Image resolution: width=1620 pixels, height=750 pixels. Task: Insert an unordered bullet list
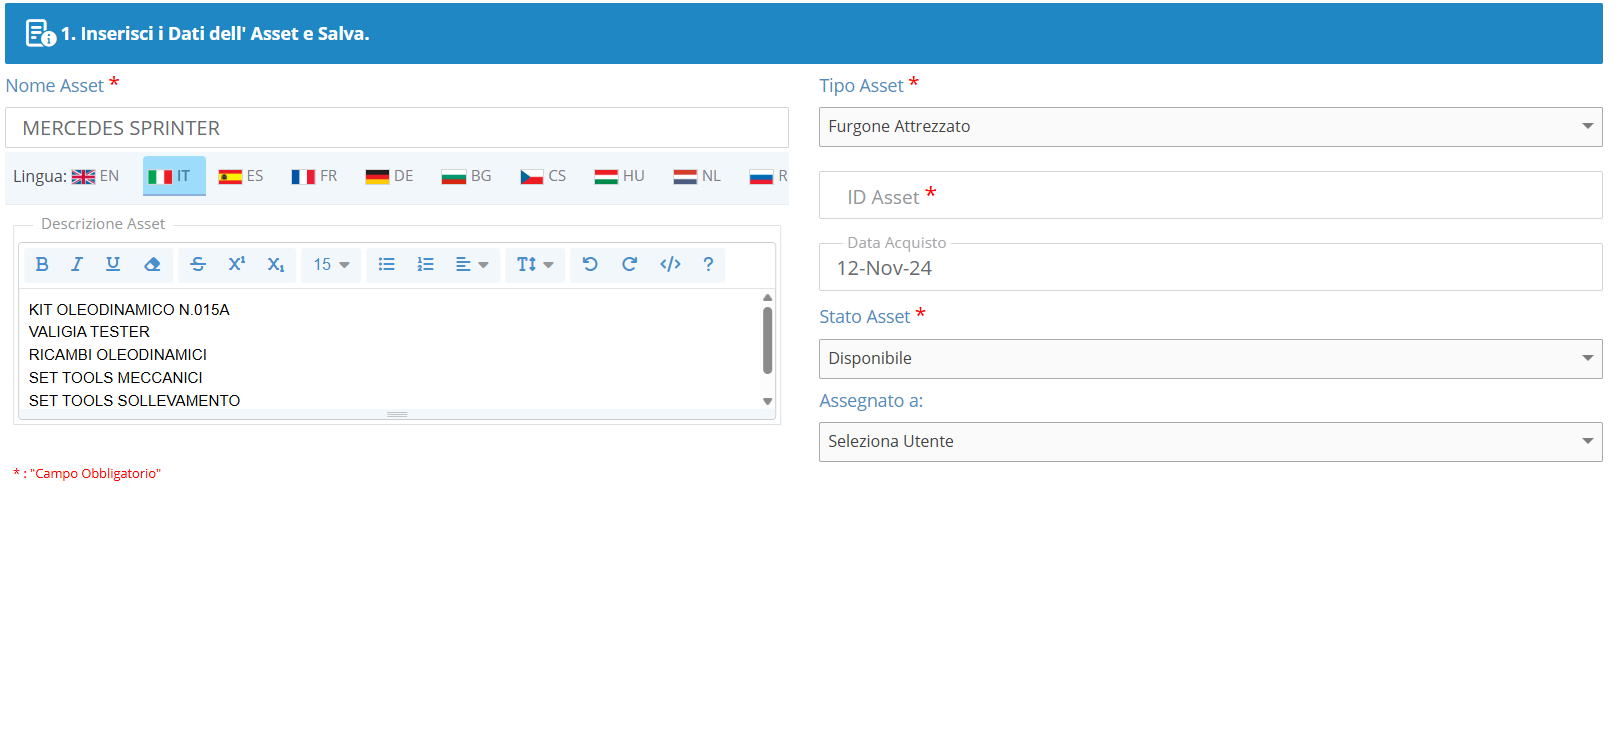(387, 264)
